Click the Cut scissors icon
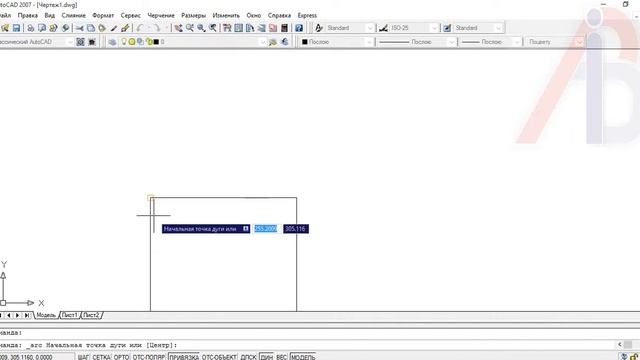This screenshot has width=640, height=360. point(80,28)
